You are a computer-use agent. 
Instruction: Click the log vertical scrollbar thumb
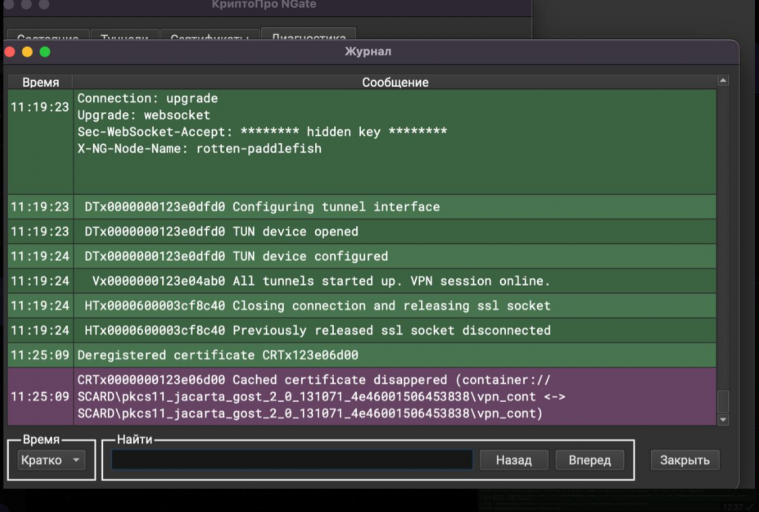click(x=723, y=401)
